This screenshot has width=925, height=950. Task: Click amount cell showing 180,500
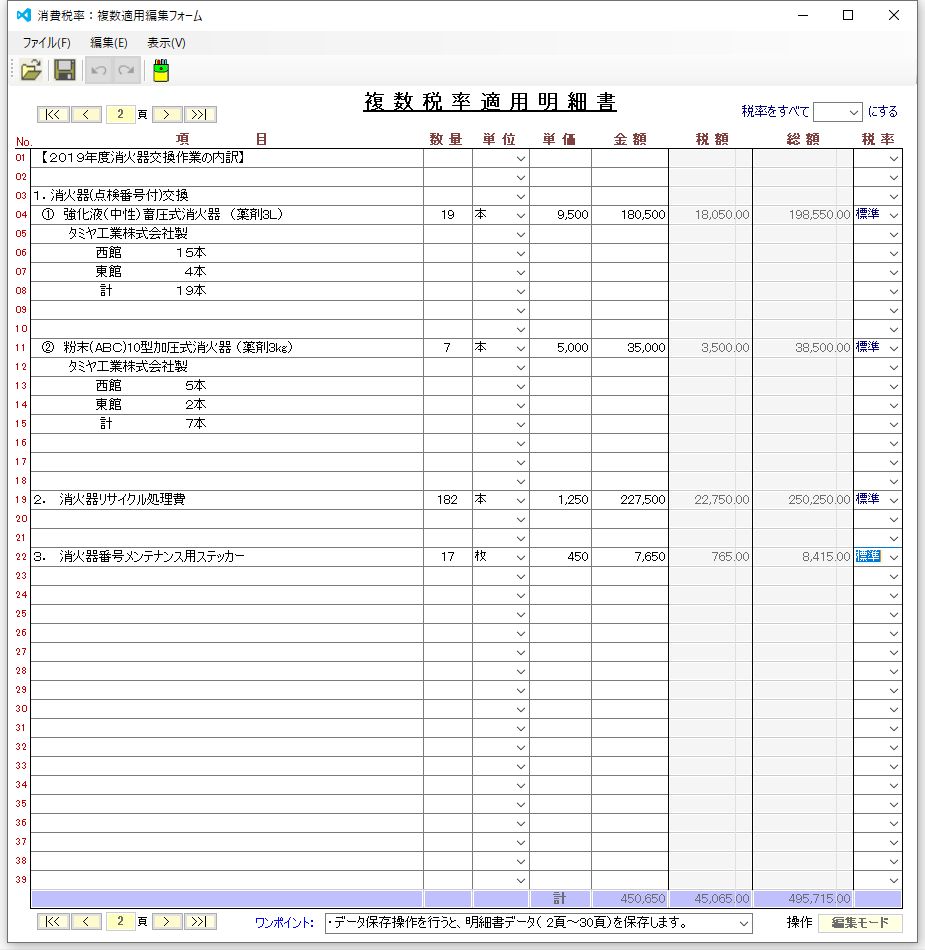pyautogui.click(x=630, y=215)
